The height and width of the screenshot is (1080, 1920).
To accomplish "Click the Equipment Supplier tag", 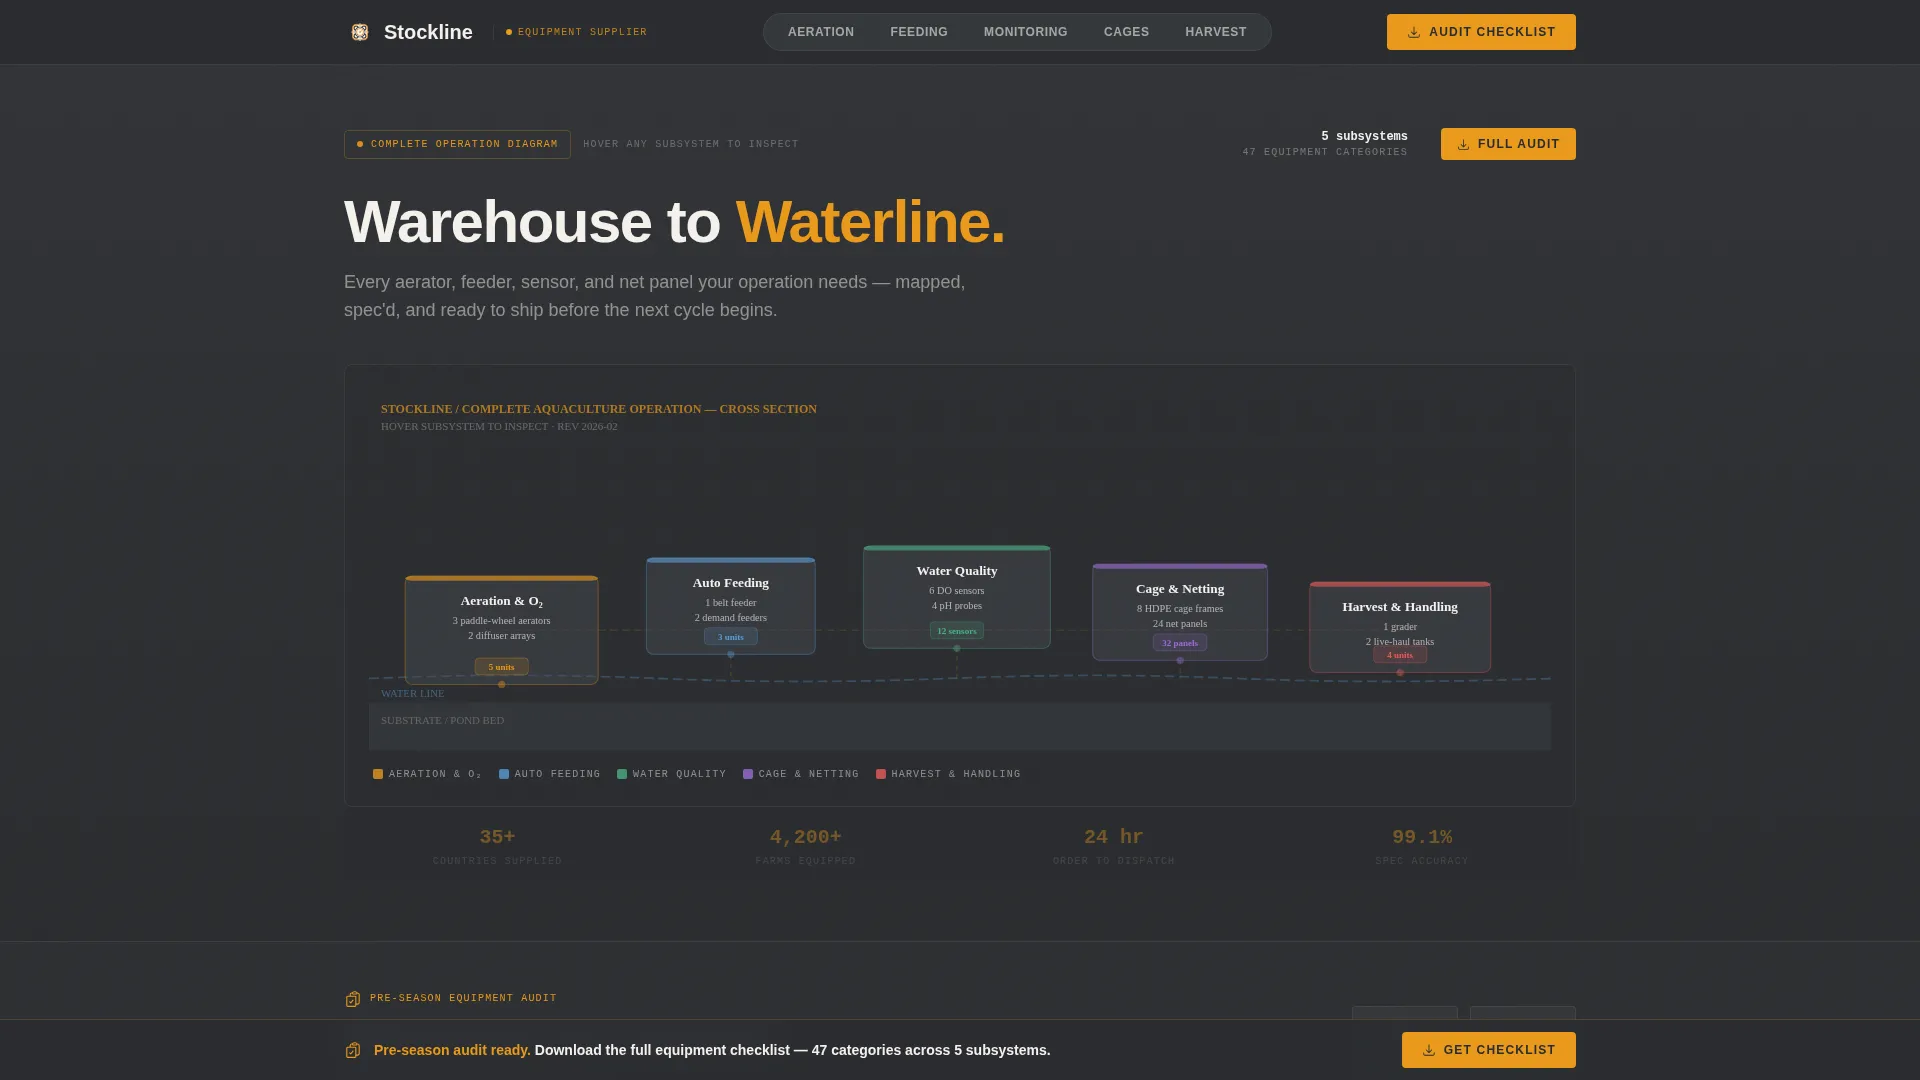I will [x=576, y=32].
